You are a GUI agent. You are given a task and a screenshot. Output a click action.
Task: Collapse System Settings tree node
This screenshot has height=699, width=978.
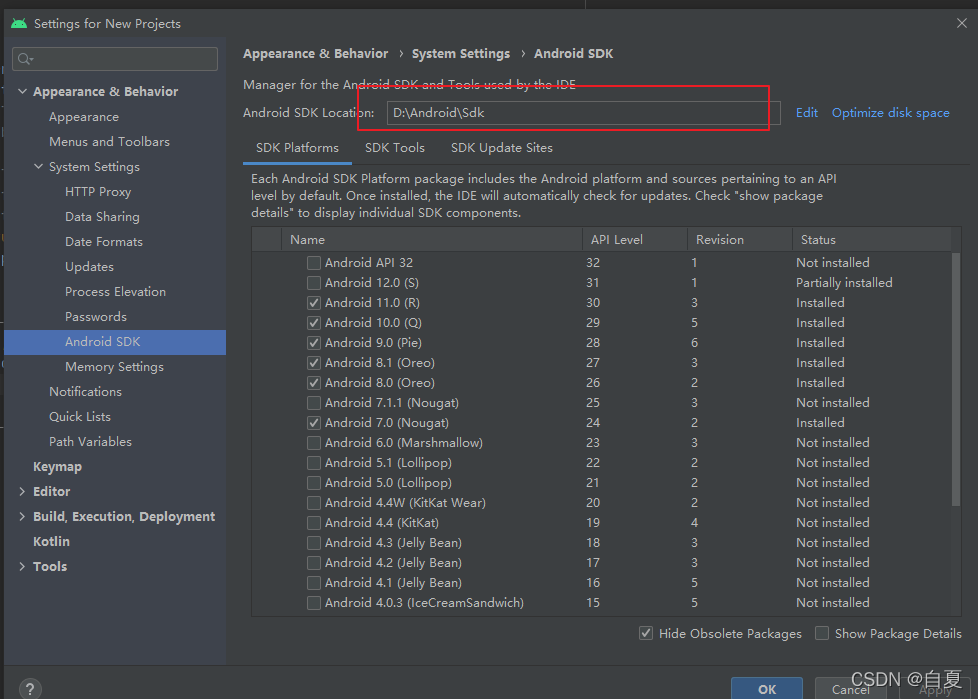click(39, 166)
